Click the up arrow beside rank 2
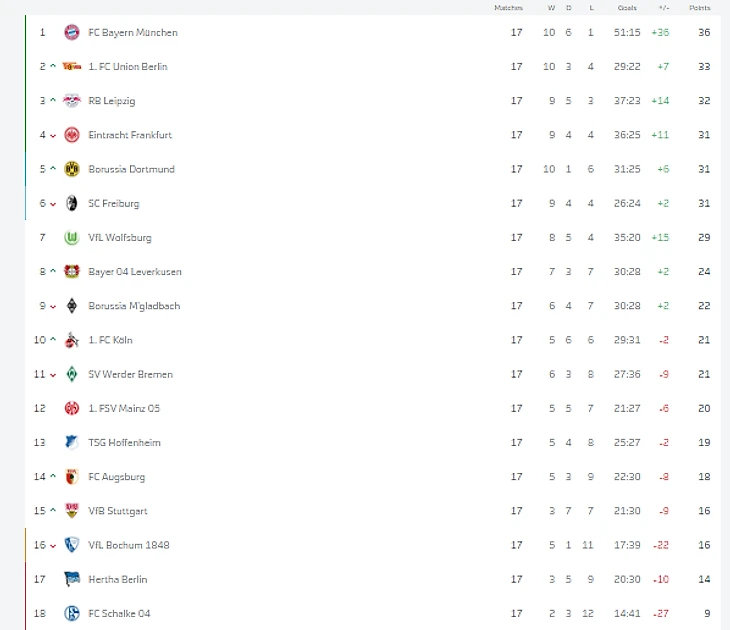The height and width of the screenshot is (630, 730). point(53,66)
